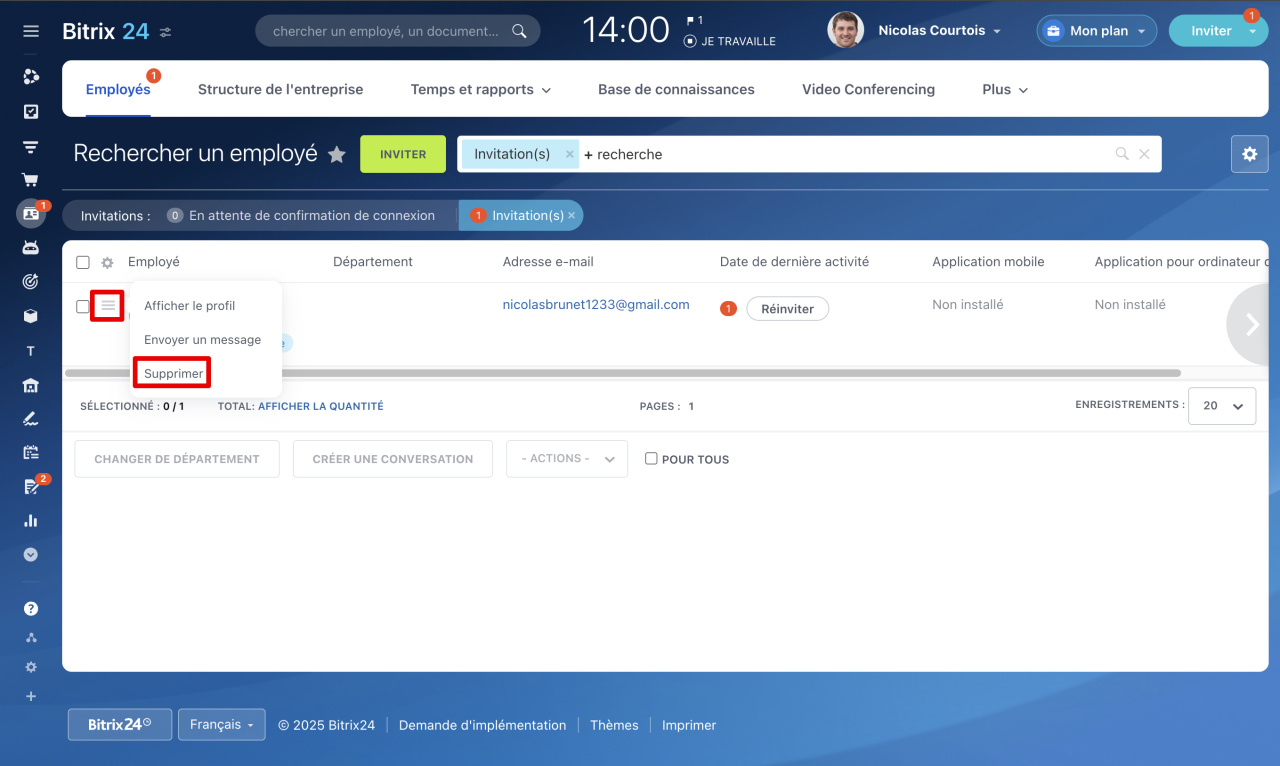The width and height of the screenshot is (1280, 766).
Task: Clear the filter with the X in the search bar
Action: [1144, 154]
